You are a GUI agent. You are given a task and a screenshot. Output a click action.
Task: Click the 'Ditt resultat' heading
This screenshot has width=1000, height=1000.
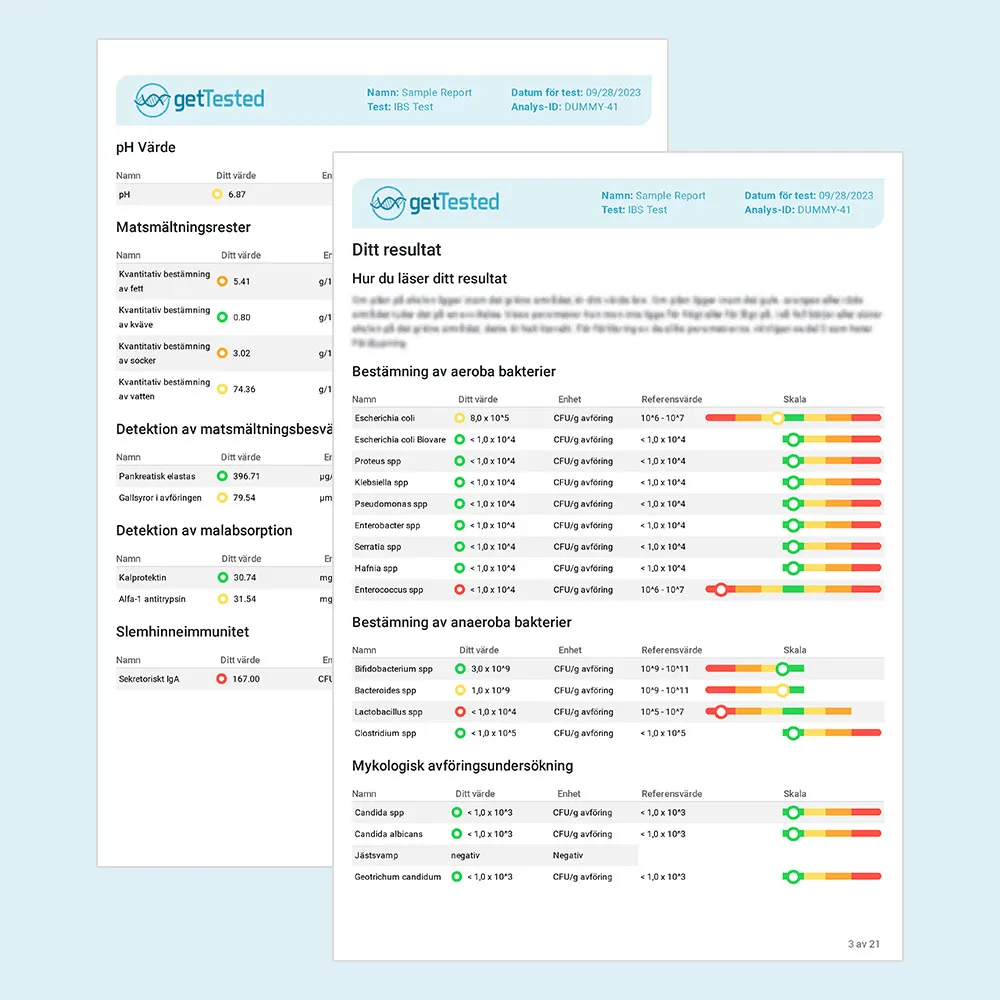coord(397,250)
